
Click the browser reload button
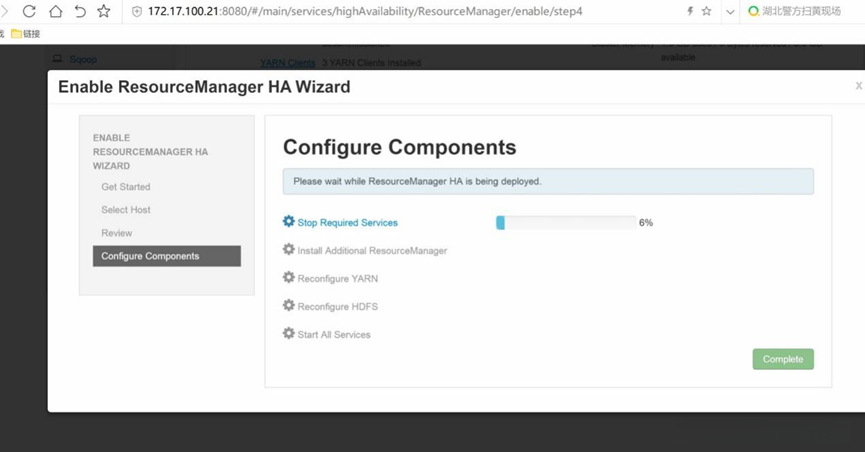click(29, 11)
